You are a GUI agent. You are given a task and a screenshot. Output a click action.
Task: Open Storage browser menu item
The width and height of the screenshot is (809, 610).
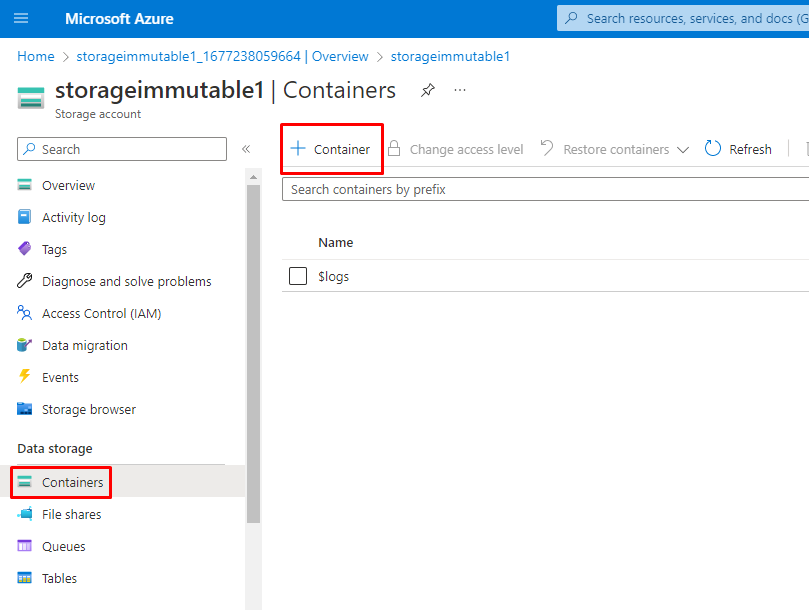point(89,409)
